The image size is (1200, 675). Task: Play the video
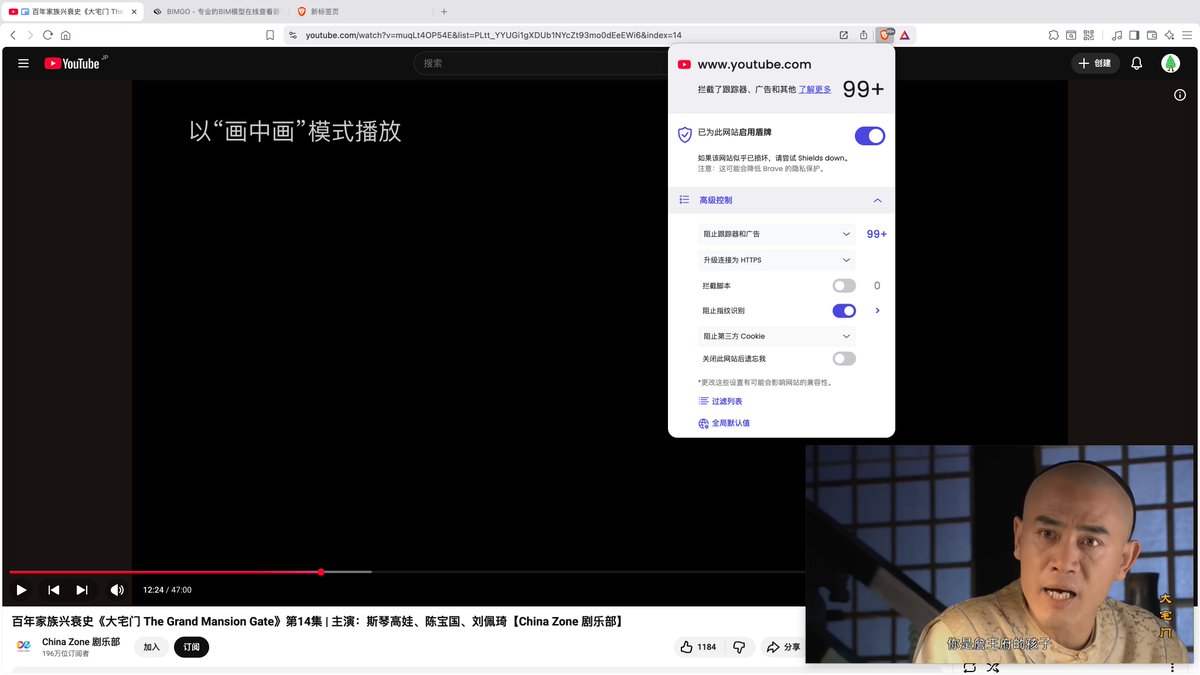point(21,590)
